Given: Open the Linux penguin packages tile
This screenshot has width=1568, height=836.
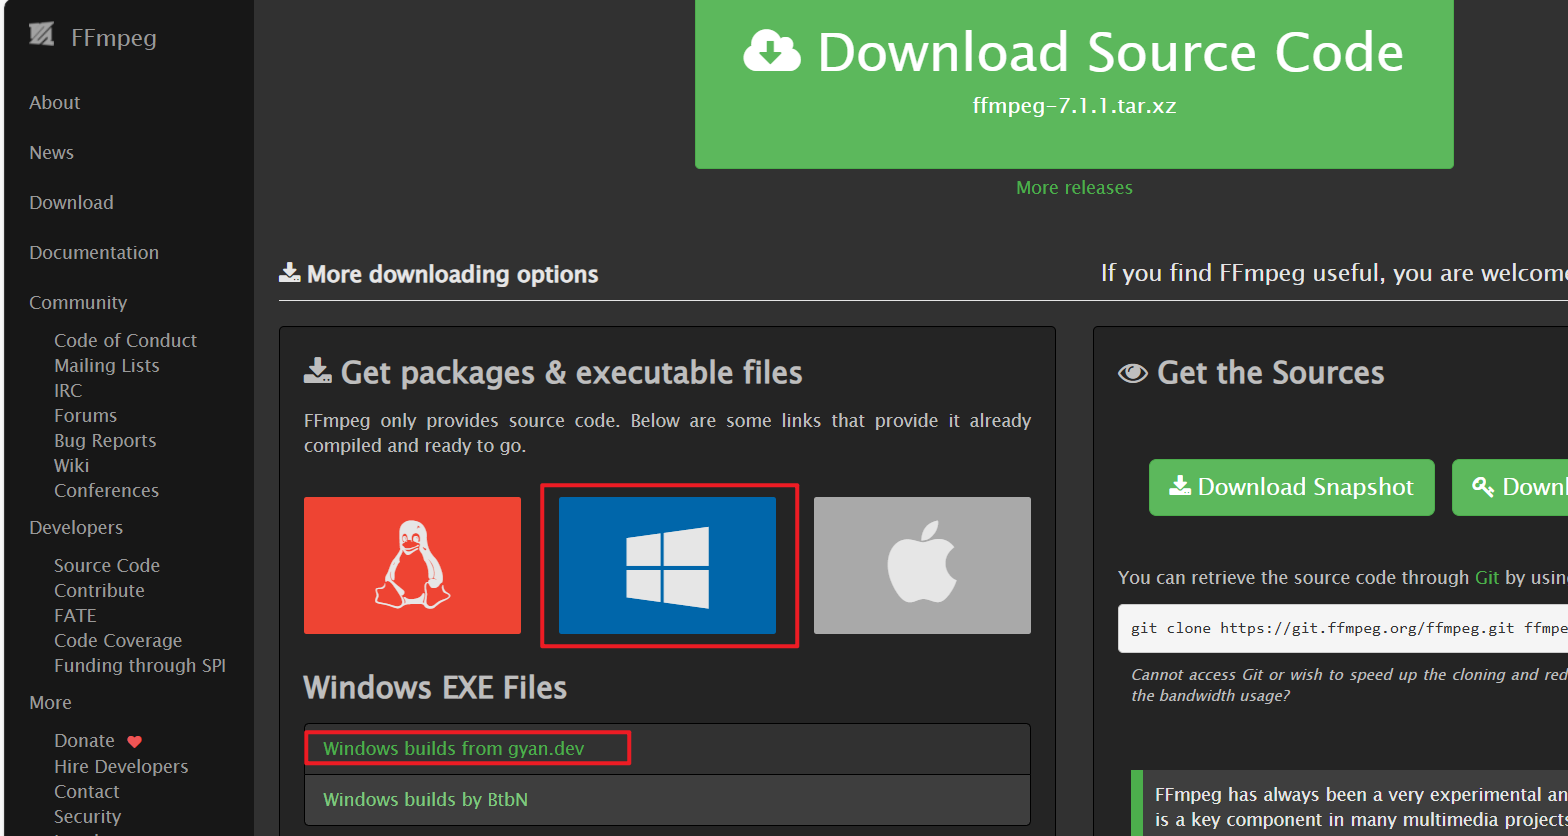Looking at the screenshot, I should pyautogui.click(x=412, y=565).
